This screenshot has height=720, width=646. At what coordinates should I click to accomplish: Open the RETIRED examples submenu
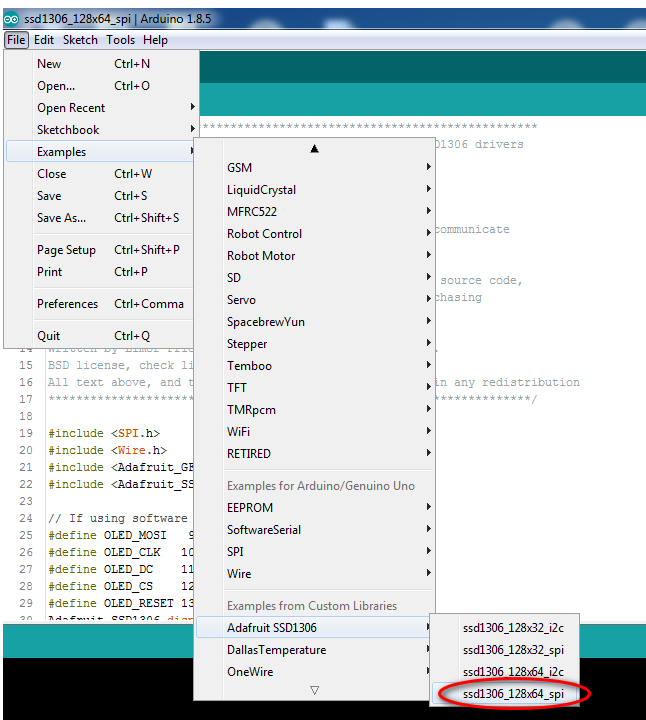coord(315,454)
